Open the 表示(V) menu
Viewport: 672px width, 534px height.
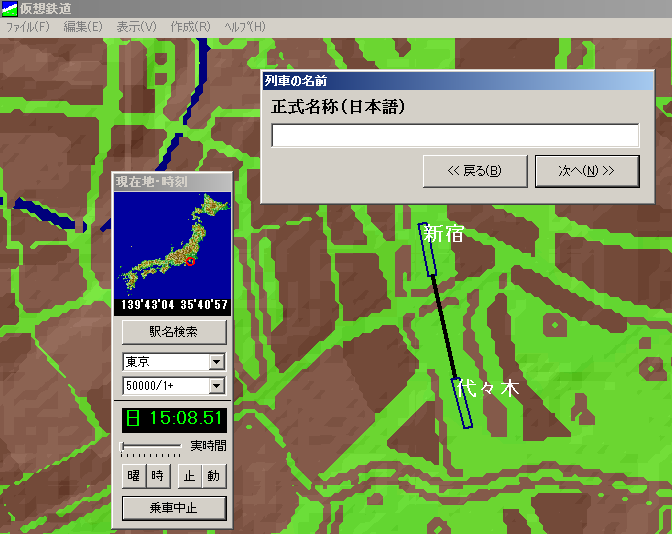[136, 27]
